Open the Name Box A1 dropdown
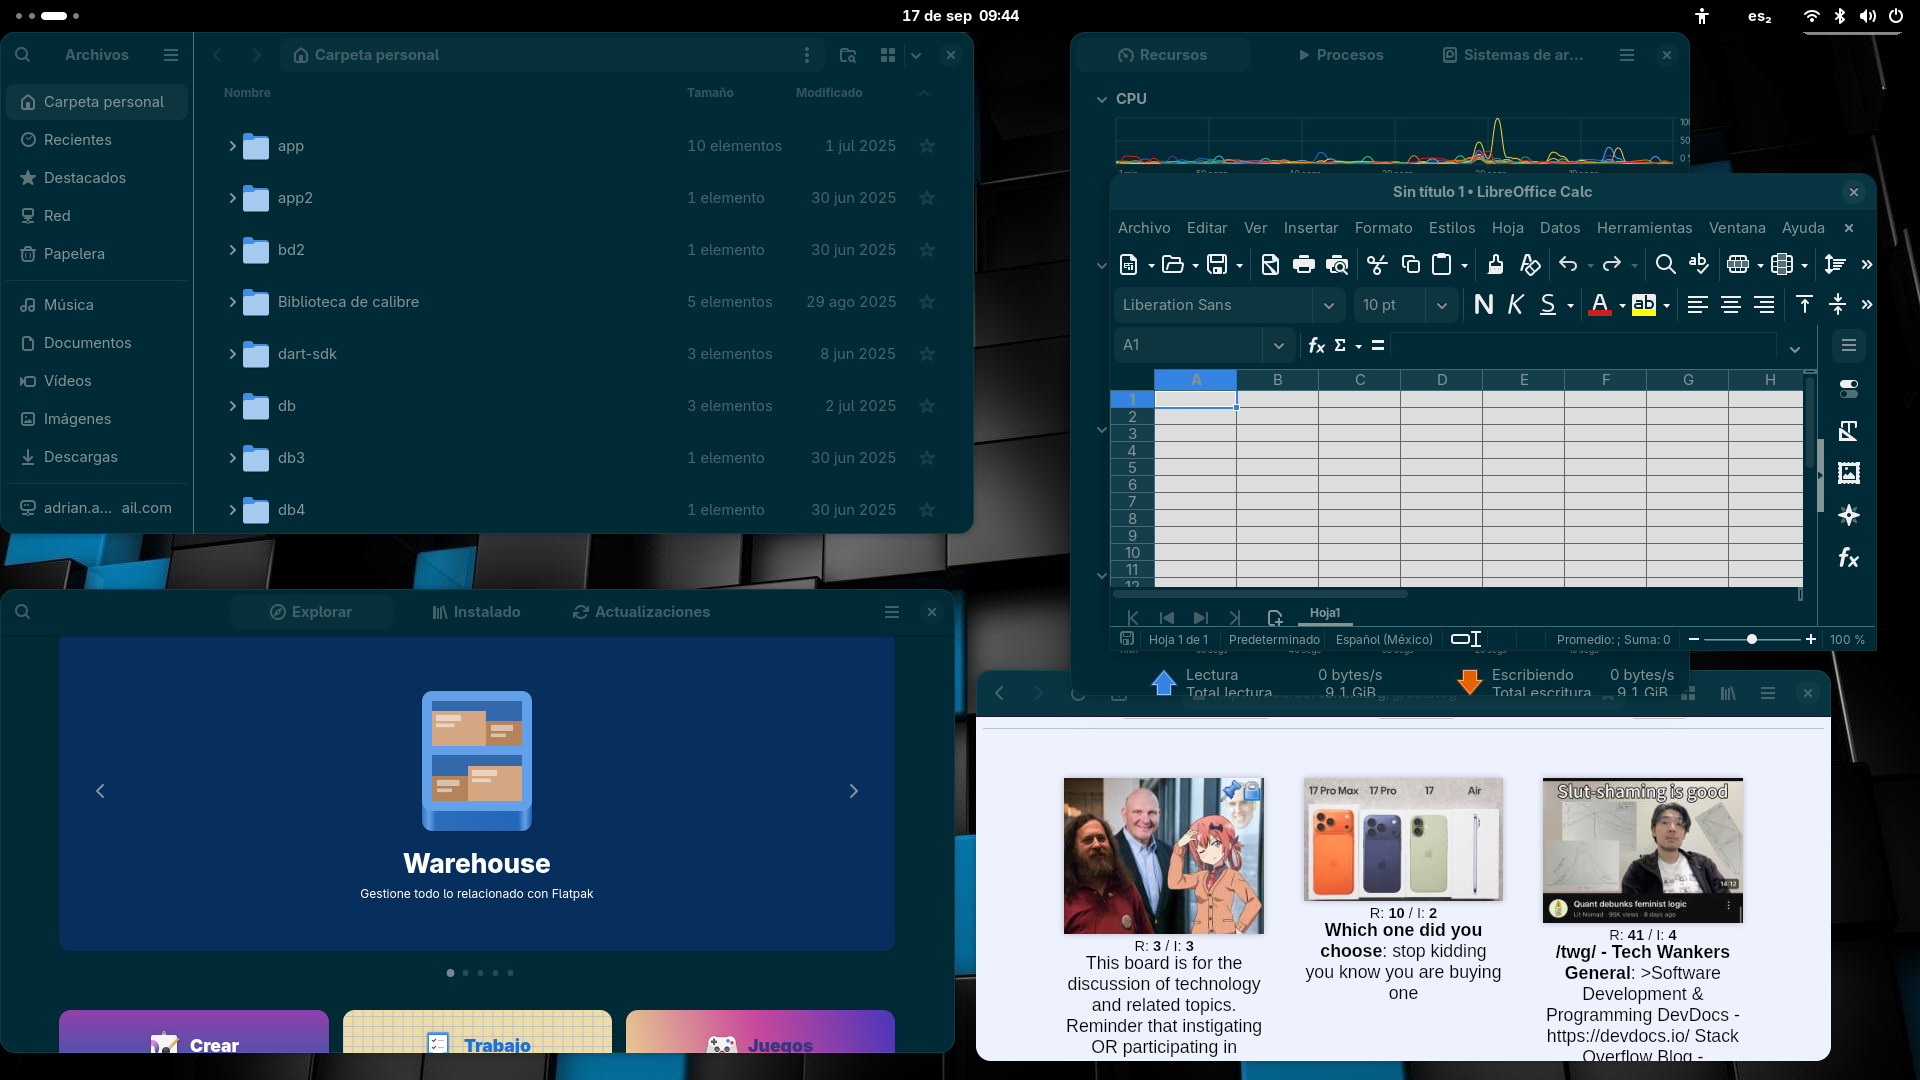 click(x=1279, y=345)
